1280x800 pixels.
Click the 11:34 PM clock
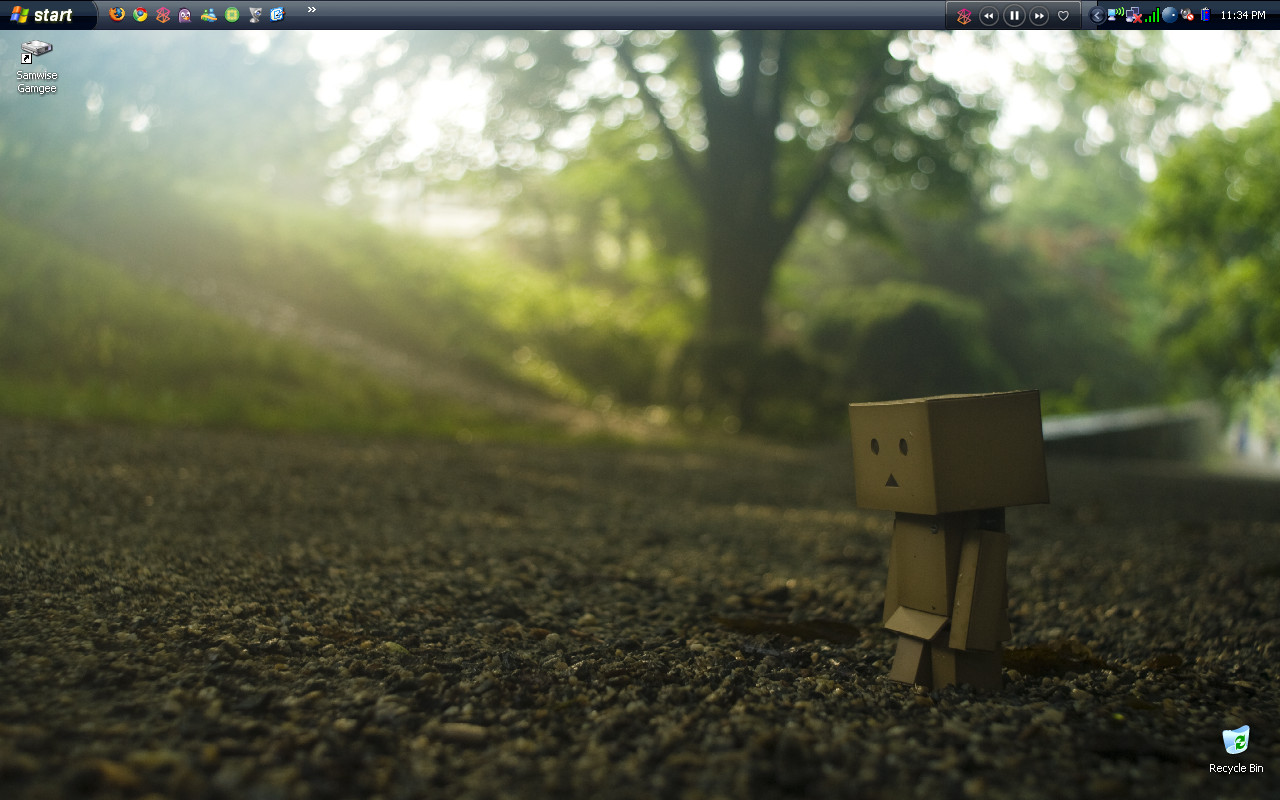[1243, 16]
